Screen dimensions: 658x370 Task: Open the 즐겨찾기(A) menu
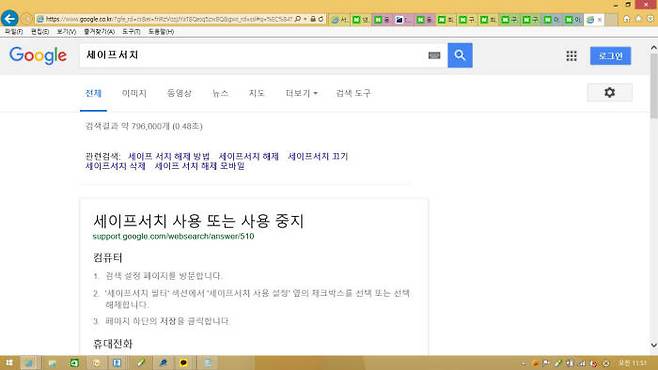tap(99, 31)
